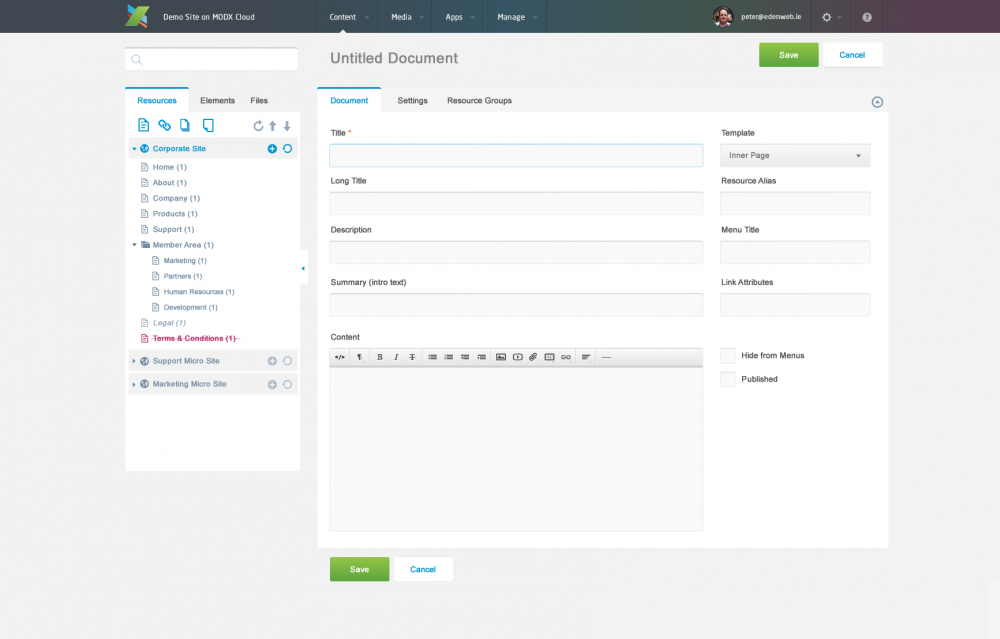Open the Media top menu
The height and width of the screenshot is (639, 1000).
(x=401, y=17)
